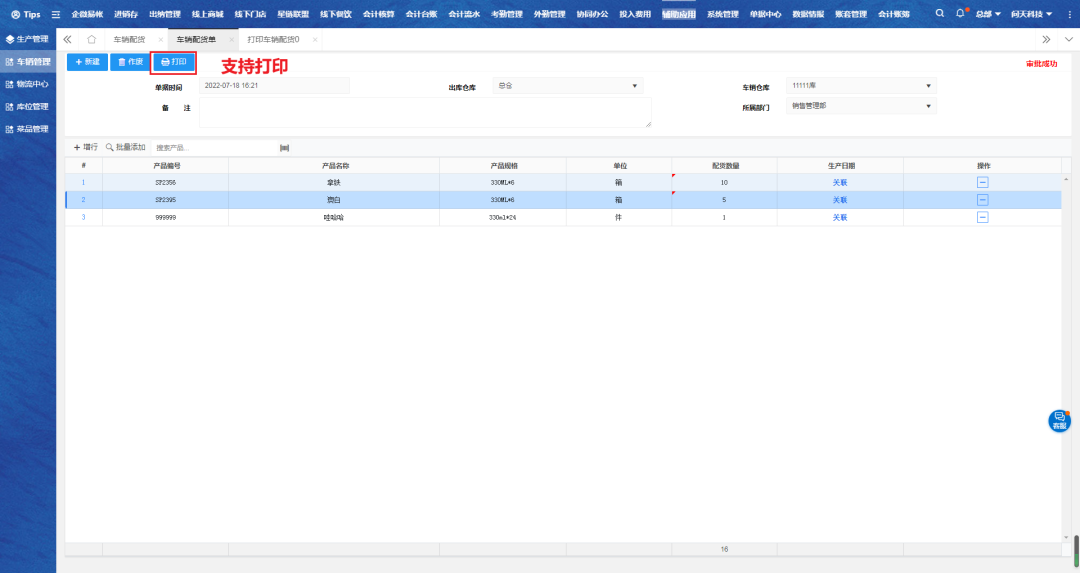1080x573 pixels.
Task: Click 关联 link in the 999999 row
Action: coord(840,217)
